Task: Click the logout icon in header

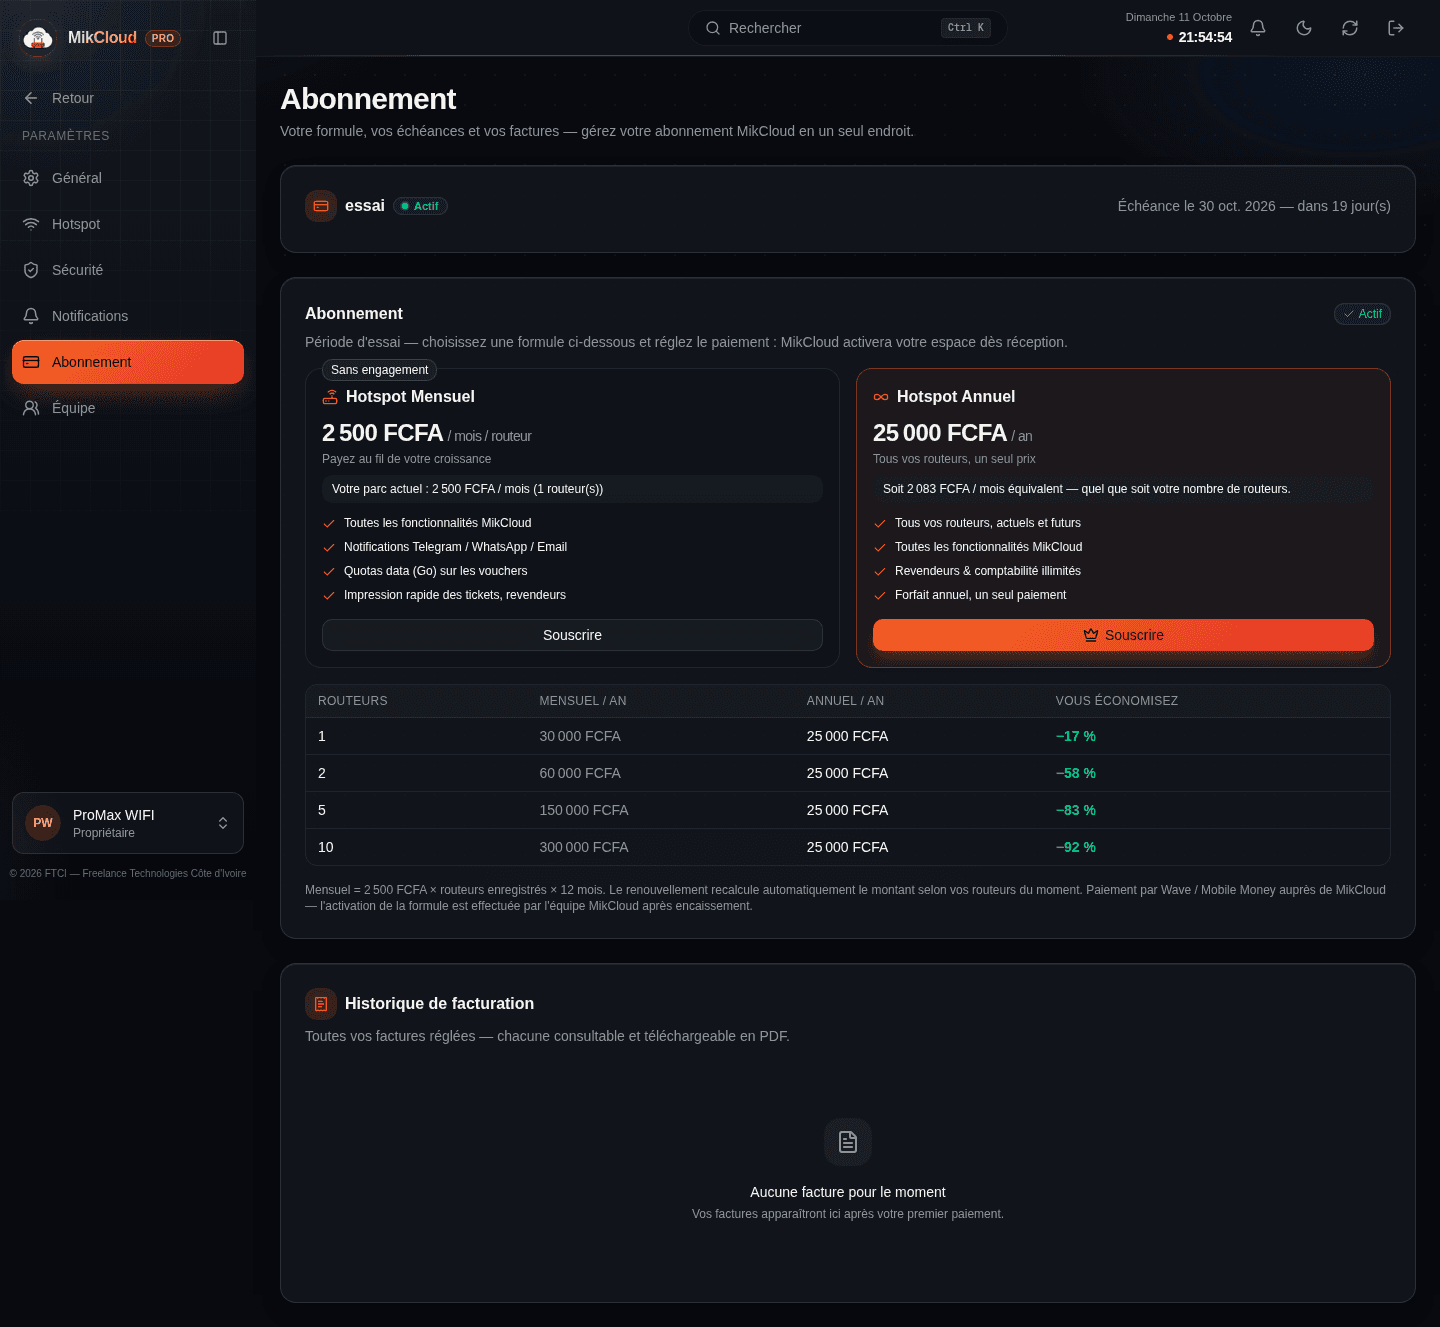Action: tap(1396, 28)
